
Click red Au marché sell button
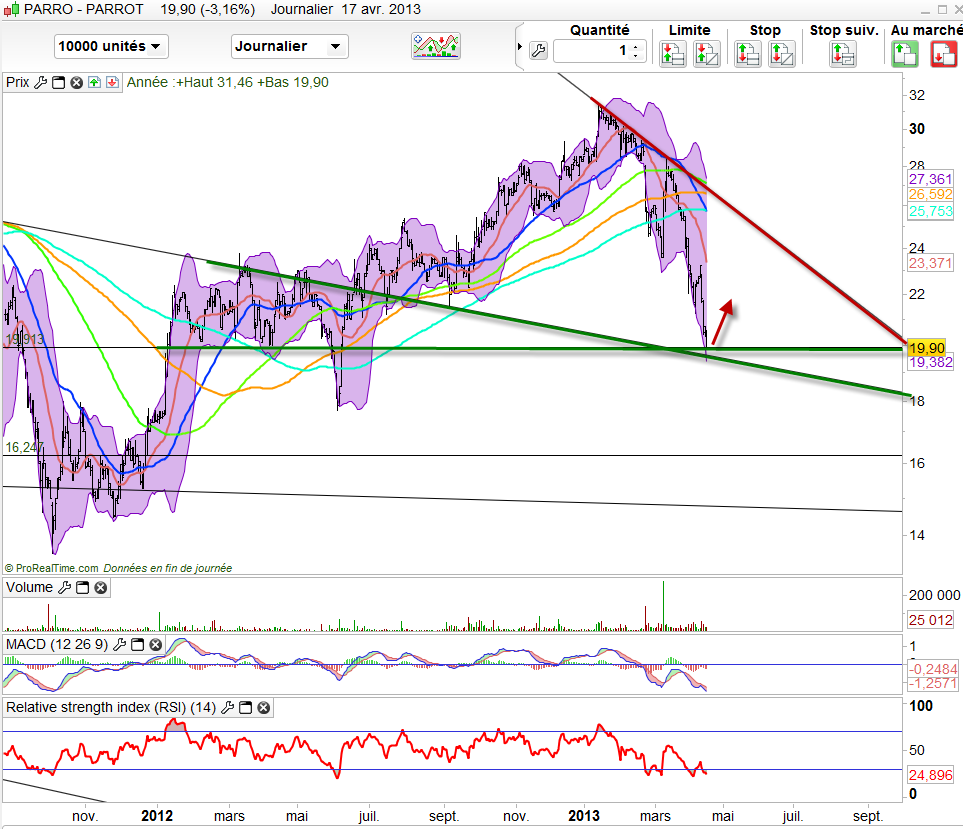point(943,54)
